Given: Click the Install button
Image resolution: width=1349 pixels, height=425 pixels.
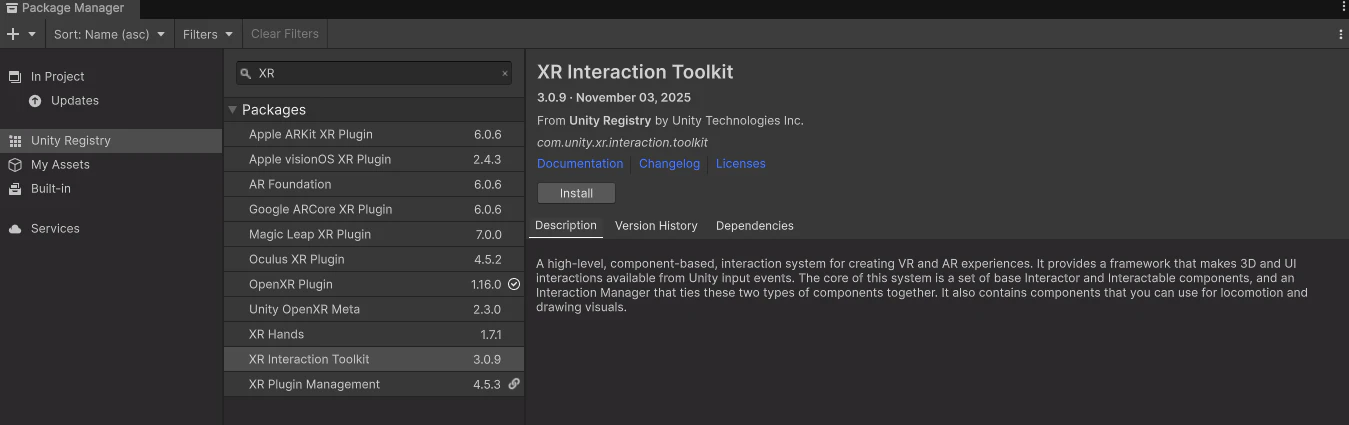Looking at the screenshot, I should point(576,193).
